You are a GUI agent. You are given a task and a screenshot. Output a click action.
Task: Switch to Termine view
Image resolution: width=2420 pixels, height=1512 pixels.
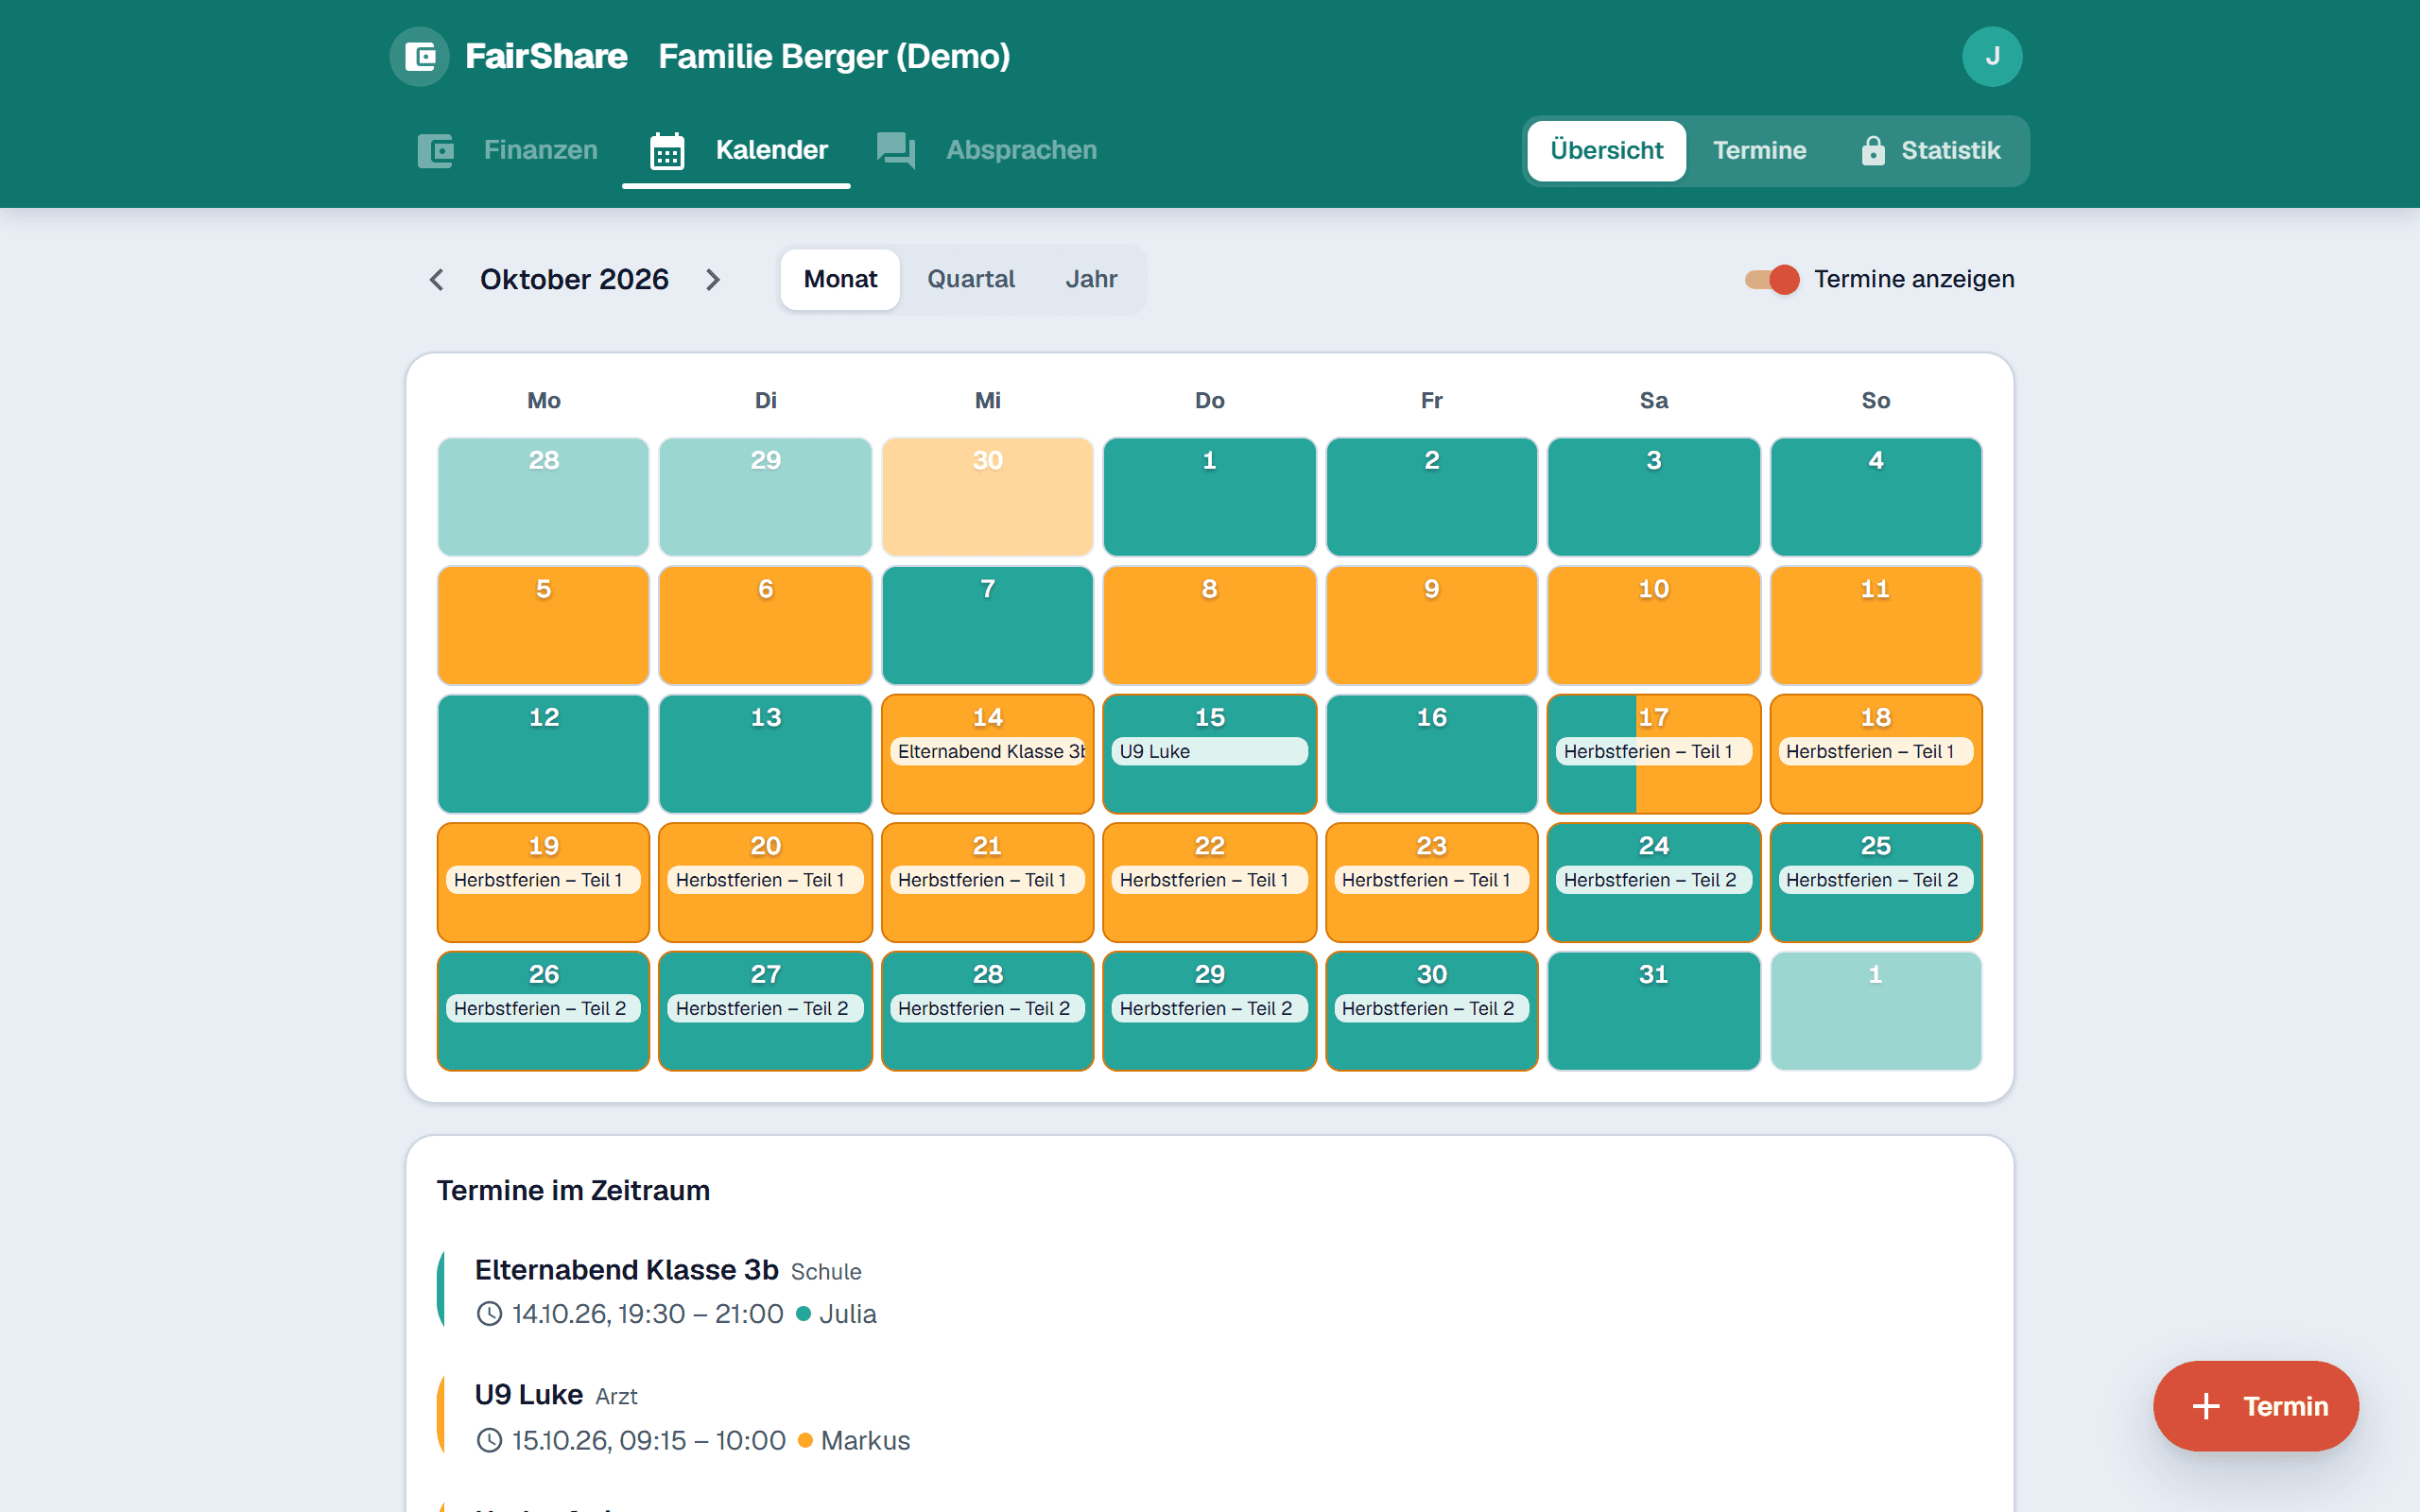1759,151
